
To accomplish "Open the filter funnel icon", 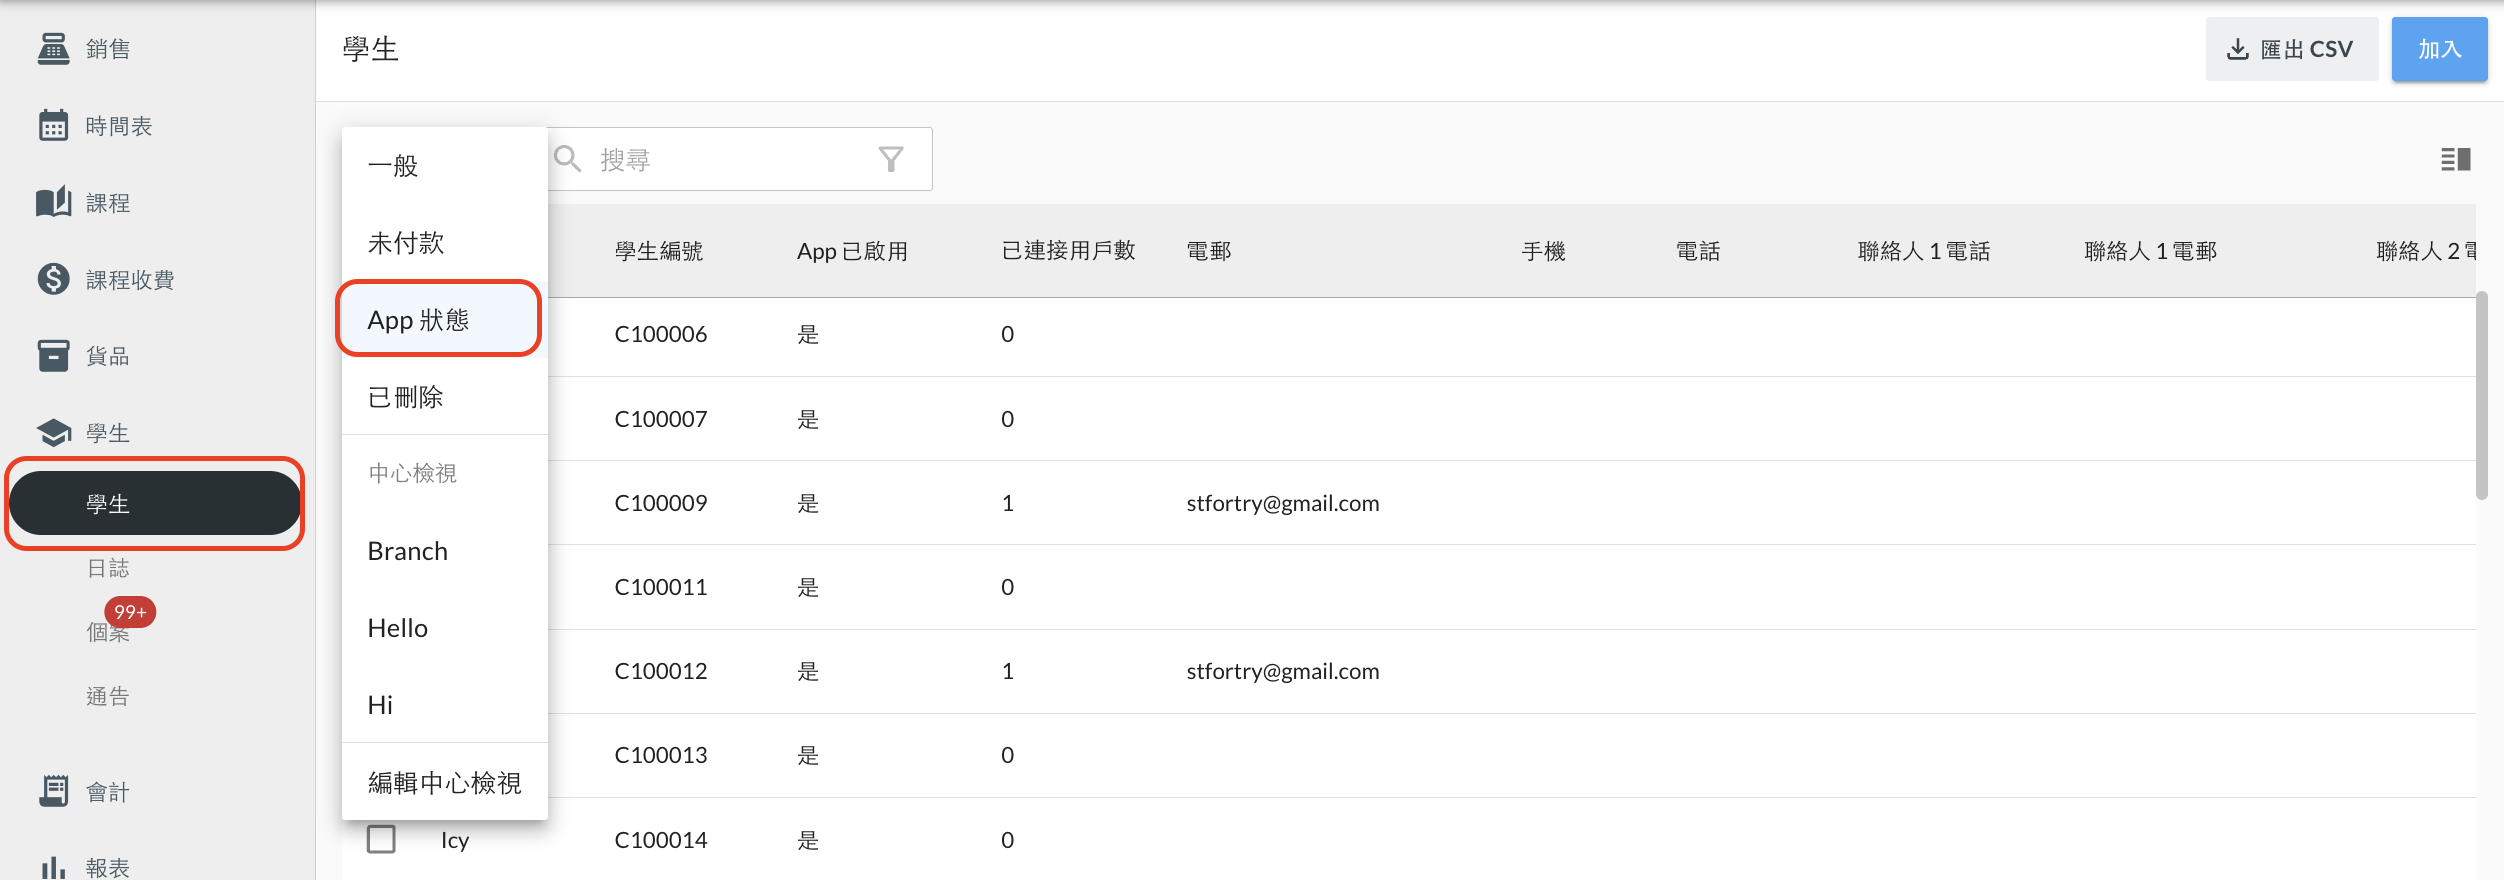I will tap(891, 159).
